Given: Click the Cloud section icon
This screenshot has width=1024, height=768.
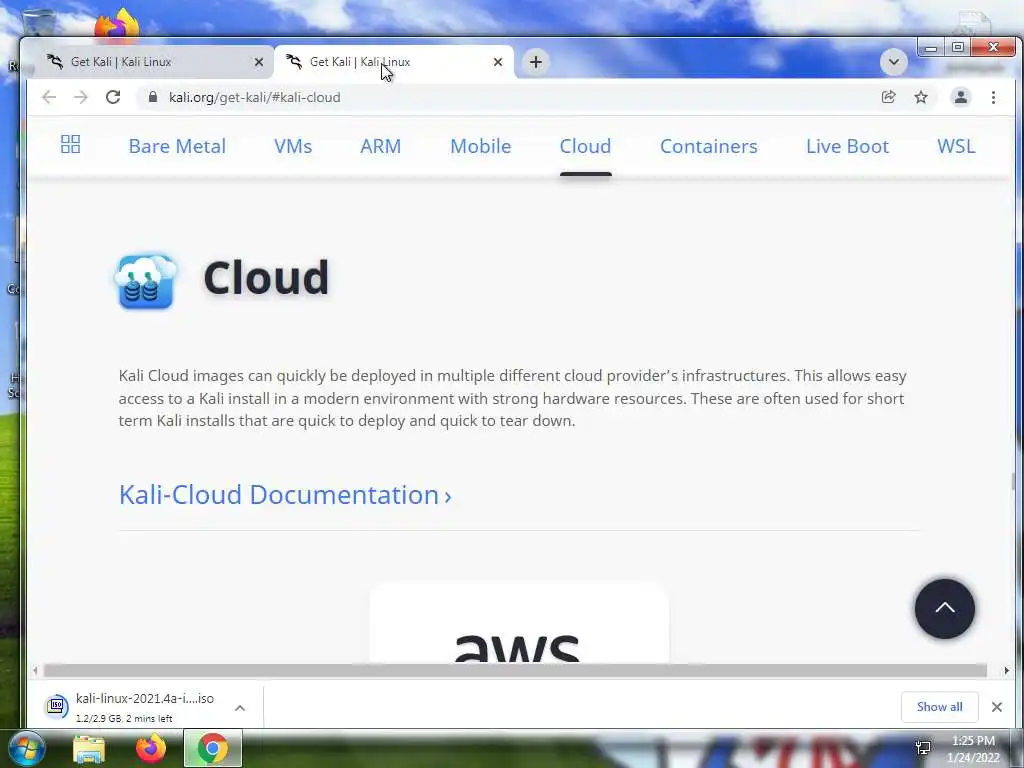Looking at the screenshot, I should pyautogui.click(x=146, y=281).
